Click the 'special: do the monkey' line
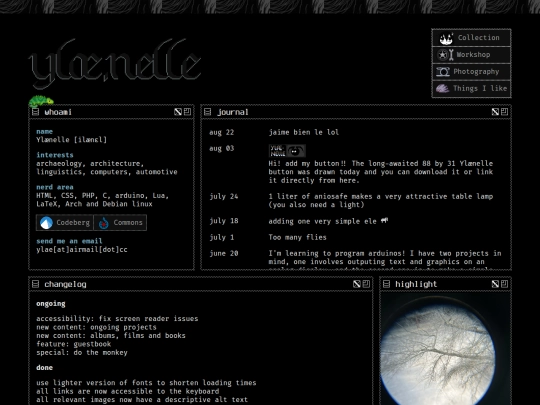The width and height of the screenshot is (540, 405). pyautogui.click(x=82, y=353)
